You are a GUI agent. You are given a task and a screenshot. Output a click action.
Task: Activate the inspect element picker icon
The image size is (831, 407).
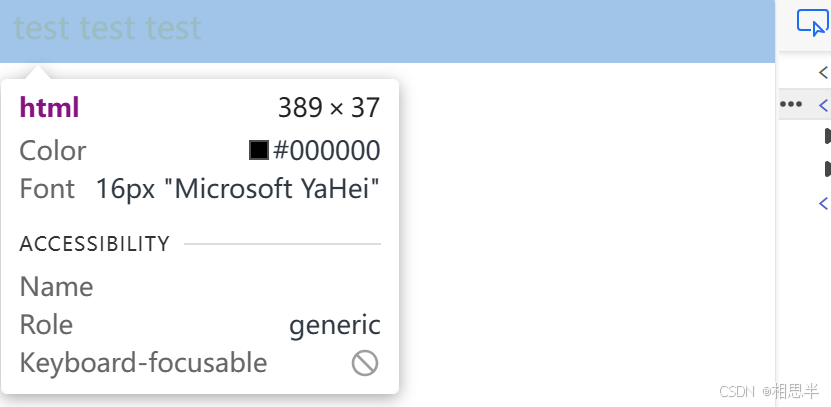pyautogui.click(x=811, y=22)
